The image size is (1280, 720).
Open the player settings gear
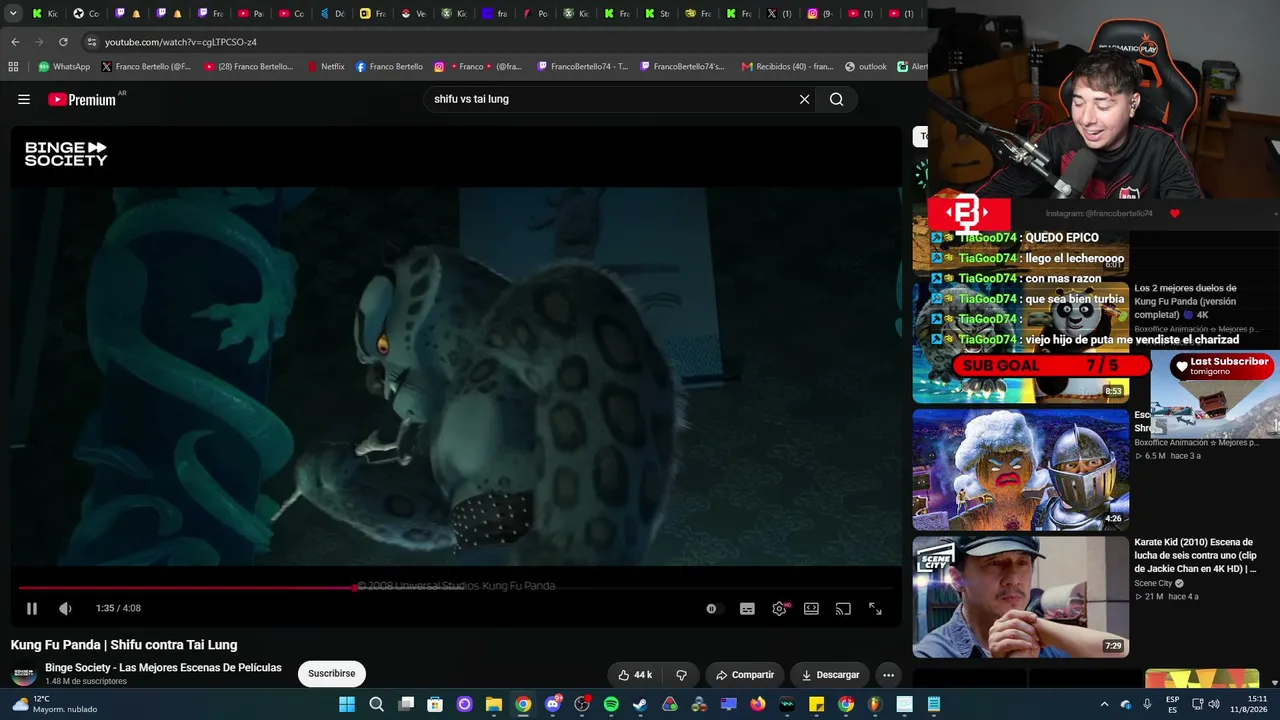(x=779, y=608)
